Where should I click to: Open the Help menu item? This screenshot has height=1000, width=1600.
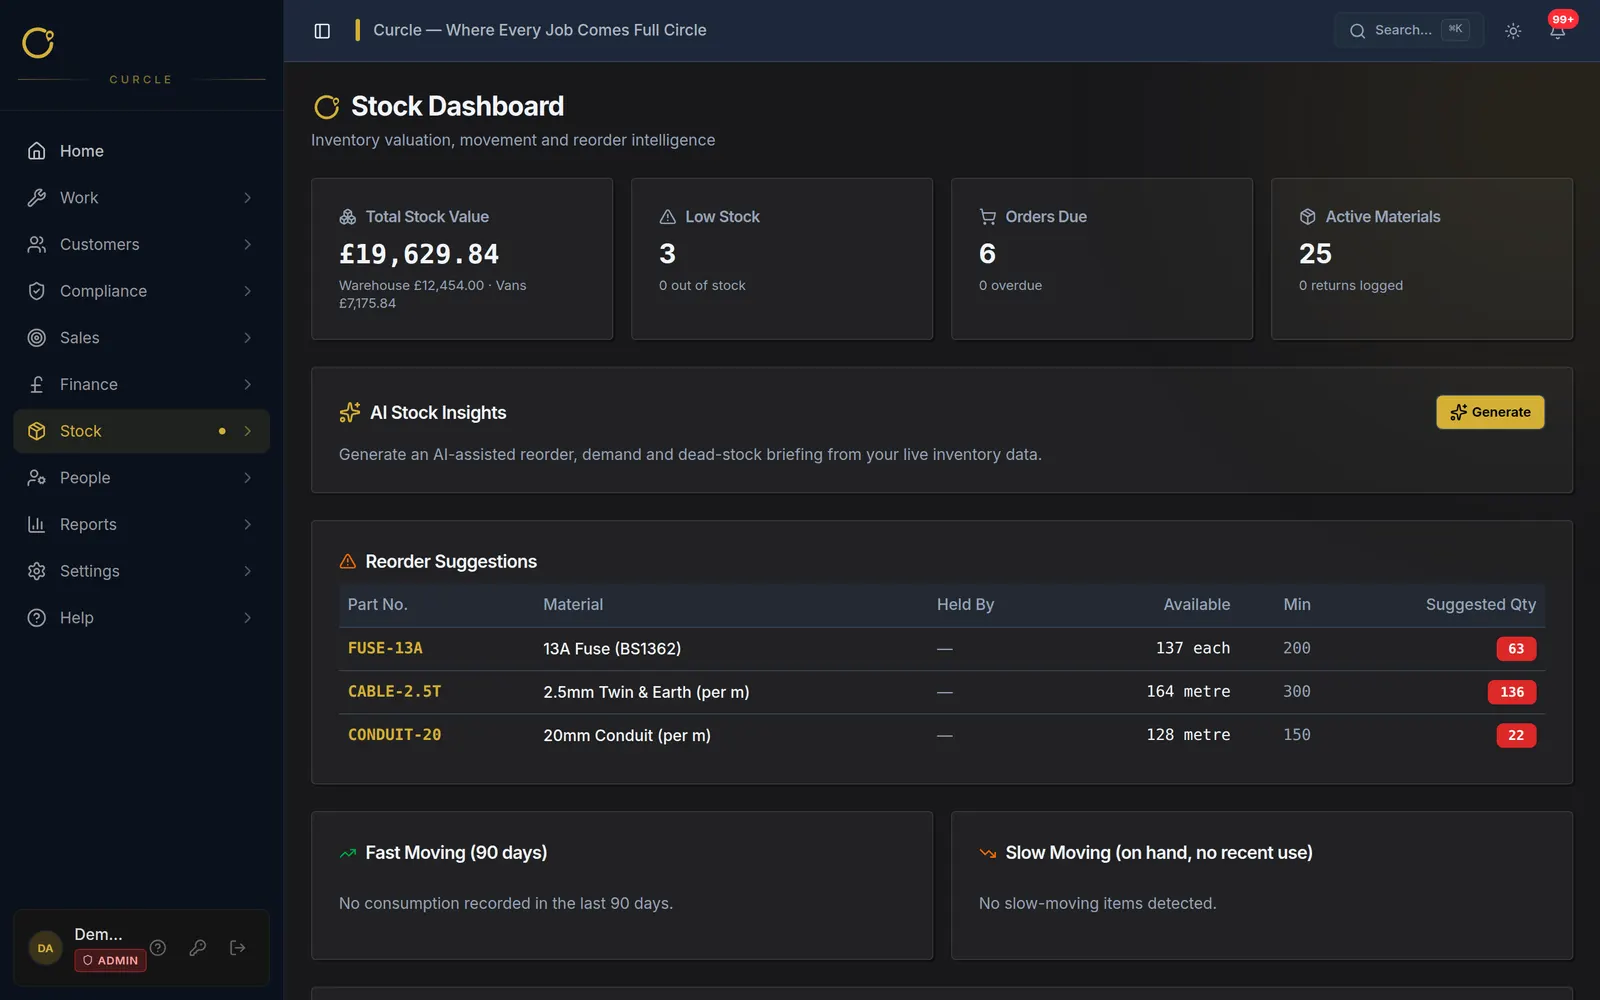tap(141, 618)
